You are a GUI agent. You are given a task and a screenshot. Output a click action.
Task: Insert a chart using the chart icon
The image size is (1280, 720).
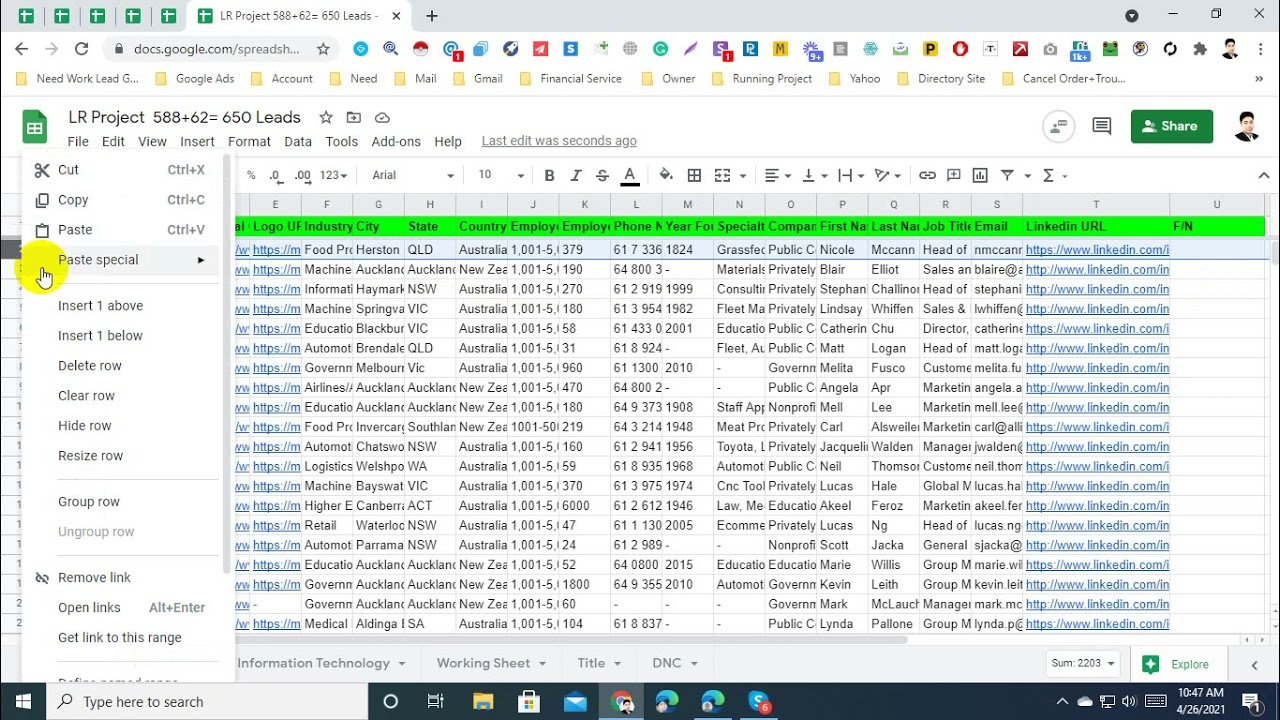click(x=980, y=175)
